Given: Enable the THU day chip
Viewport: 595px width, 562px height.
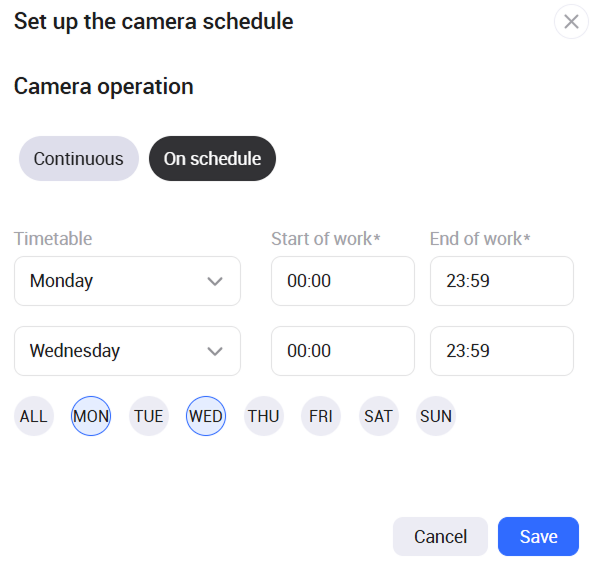Looking at the screenshot, I should pyautogui.click(x=264, y=416).
